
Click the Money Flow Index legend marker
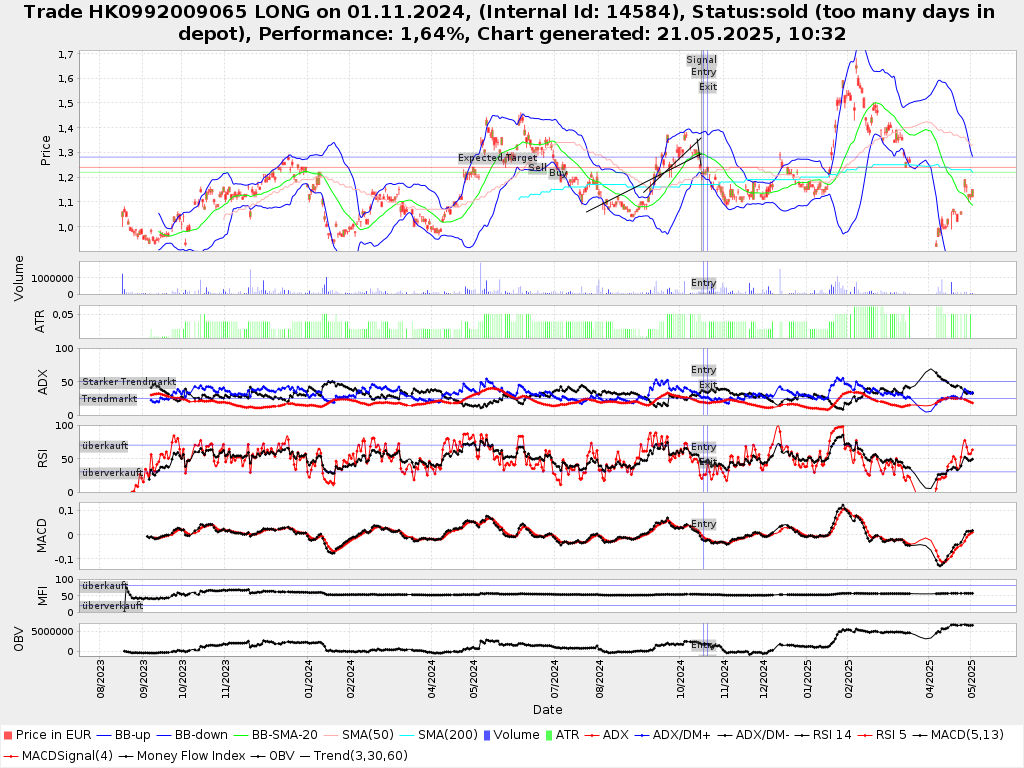[x=125, y=755]
